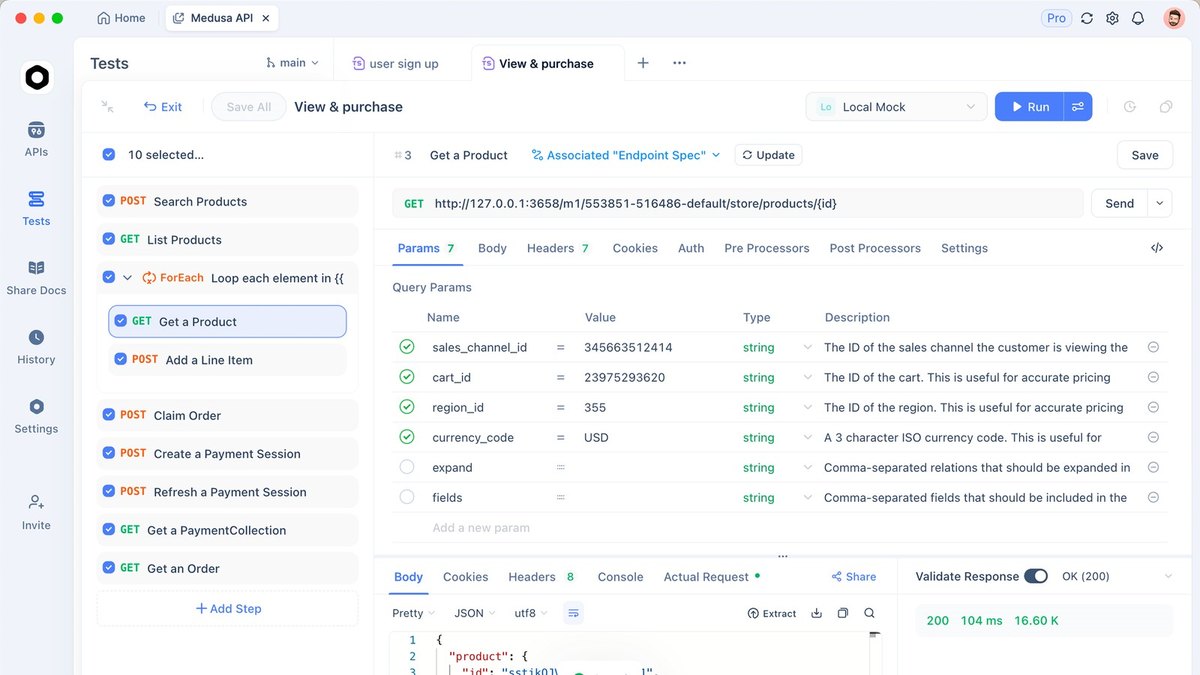Viewport: 1200px width, 675px height.
Task: Toggle the Validate Response switch
Action: (x=1036, y=576)
